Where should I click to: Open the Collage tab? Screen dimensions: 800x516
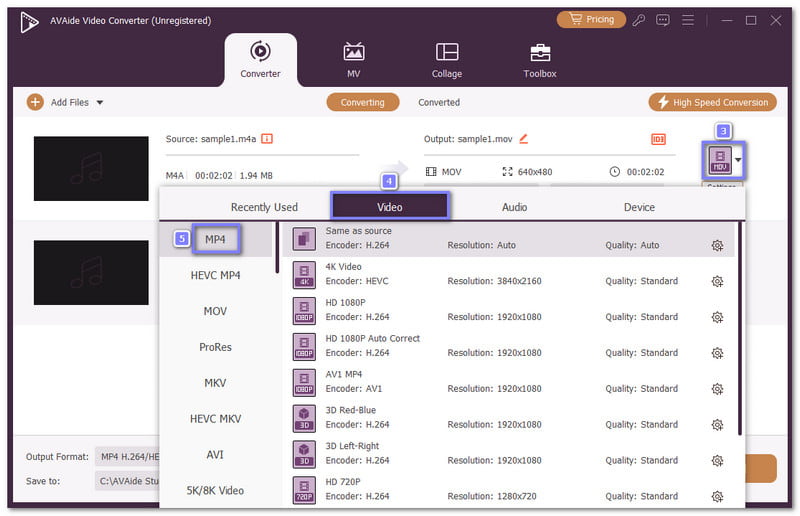pyautogui.click(x=447, y=60)
